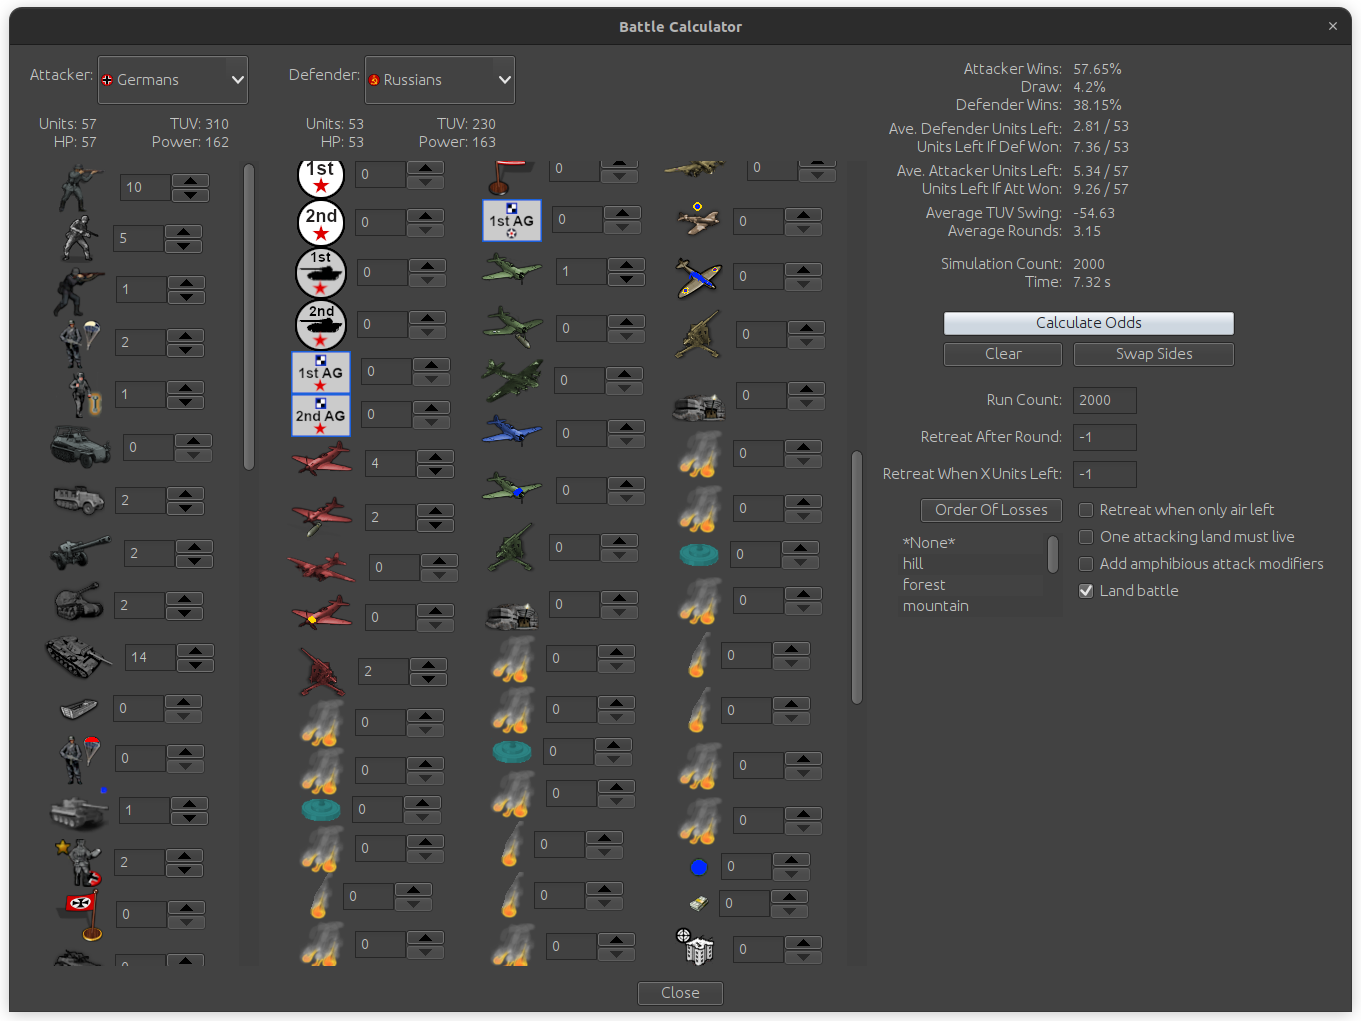Click the defender '2nd' red star circle badge
Screen dimensions: 1361x1021
(321, 222)
